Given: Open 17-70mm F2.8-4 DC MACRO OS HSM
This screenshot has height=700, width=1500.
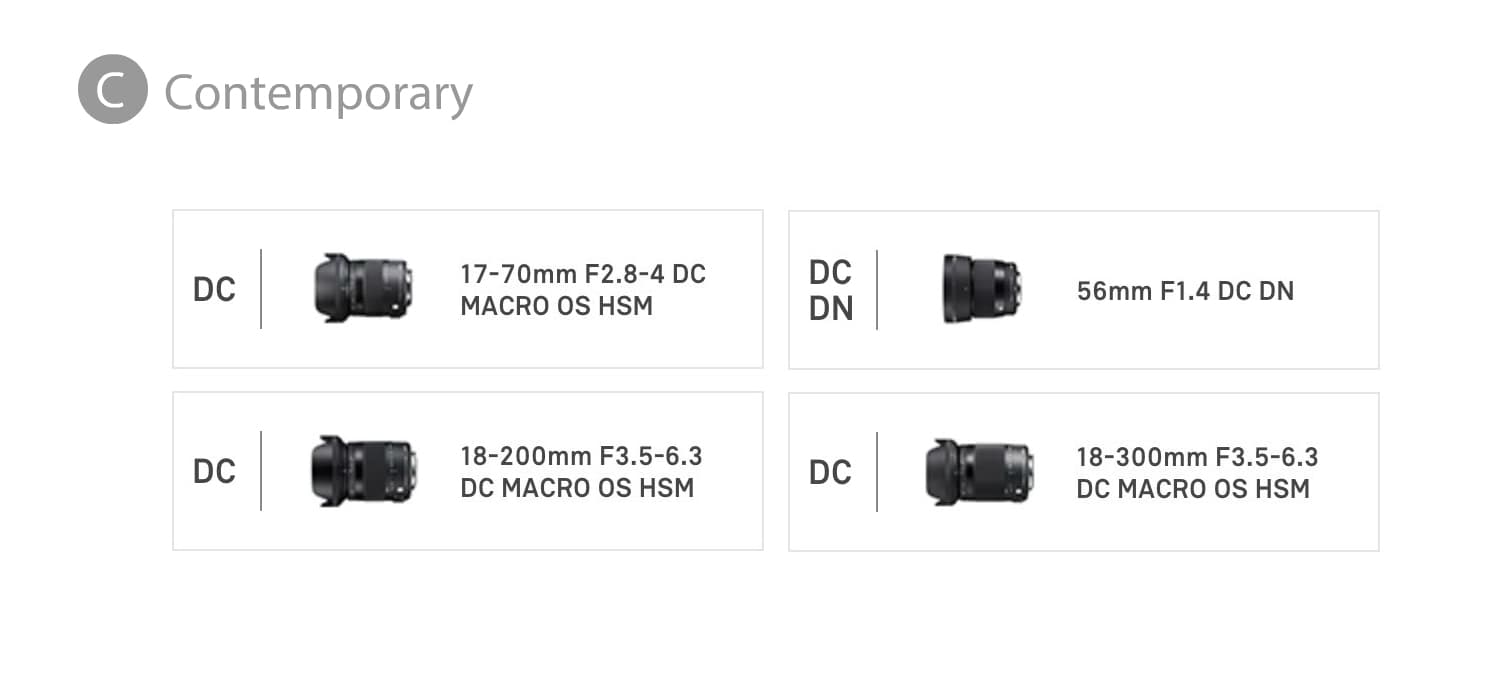Looking at the screenshot, I should point(583,290).
